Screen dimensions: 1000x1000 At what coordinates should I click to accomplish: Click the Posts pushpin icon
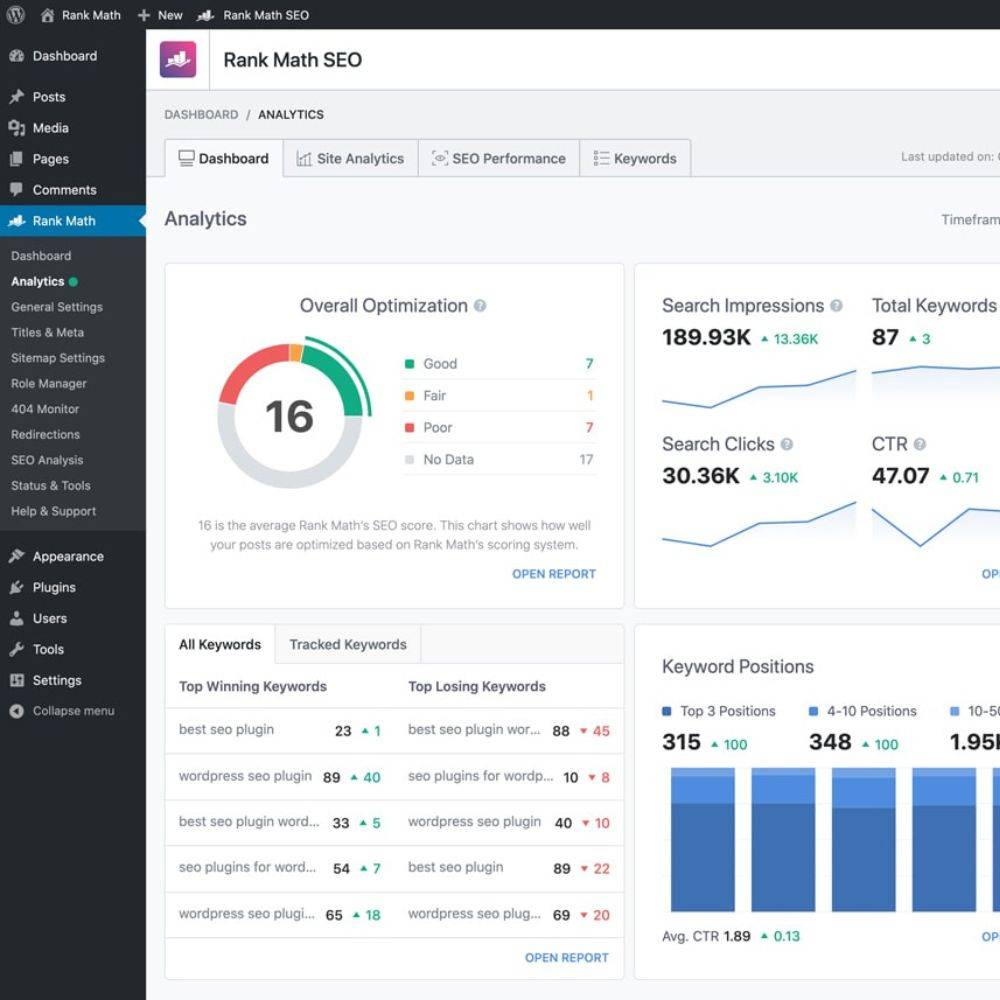17,97
